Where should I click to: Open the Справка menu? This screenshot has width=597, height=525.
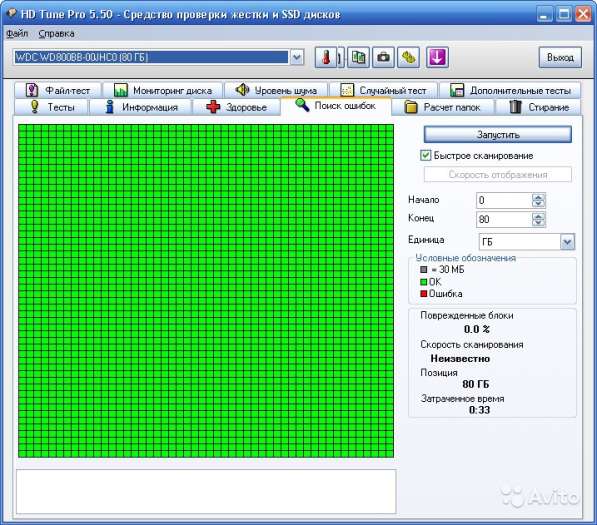(x=56, y=34)
